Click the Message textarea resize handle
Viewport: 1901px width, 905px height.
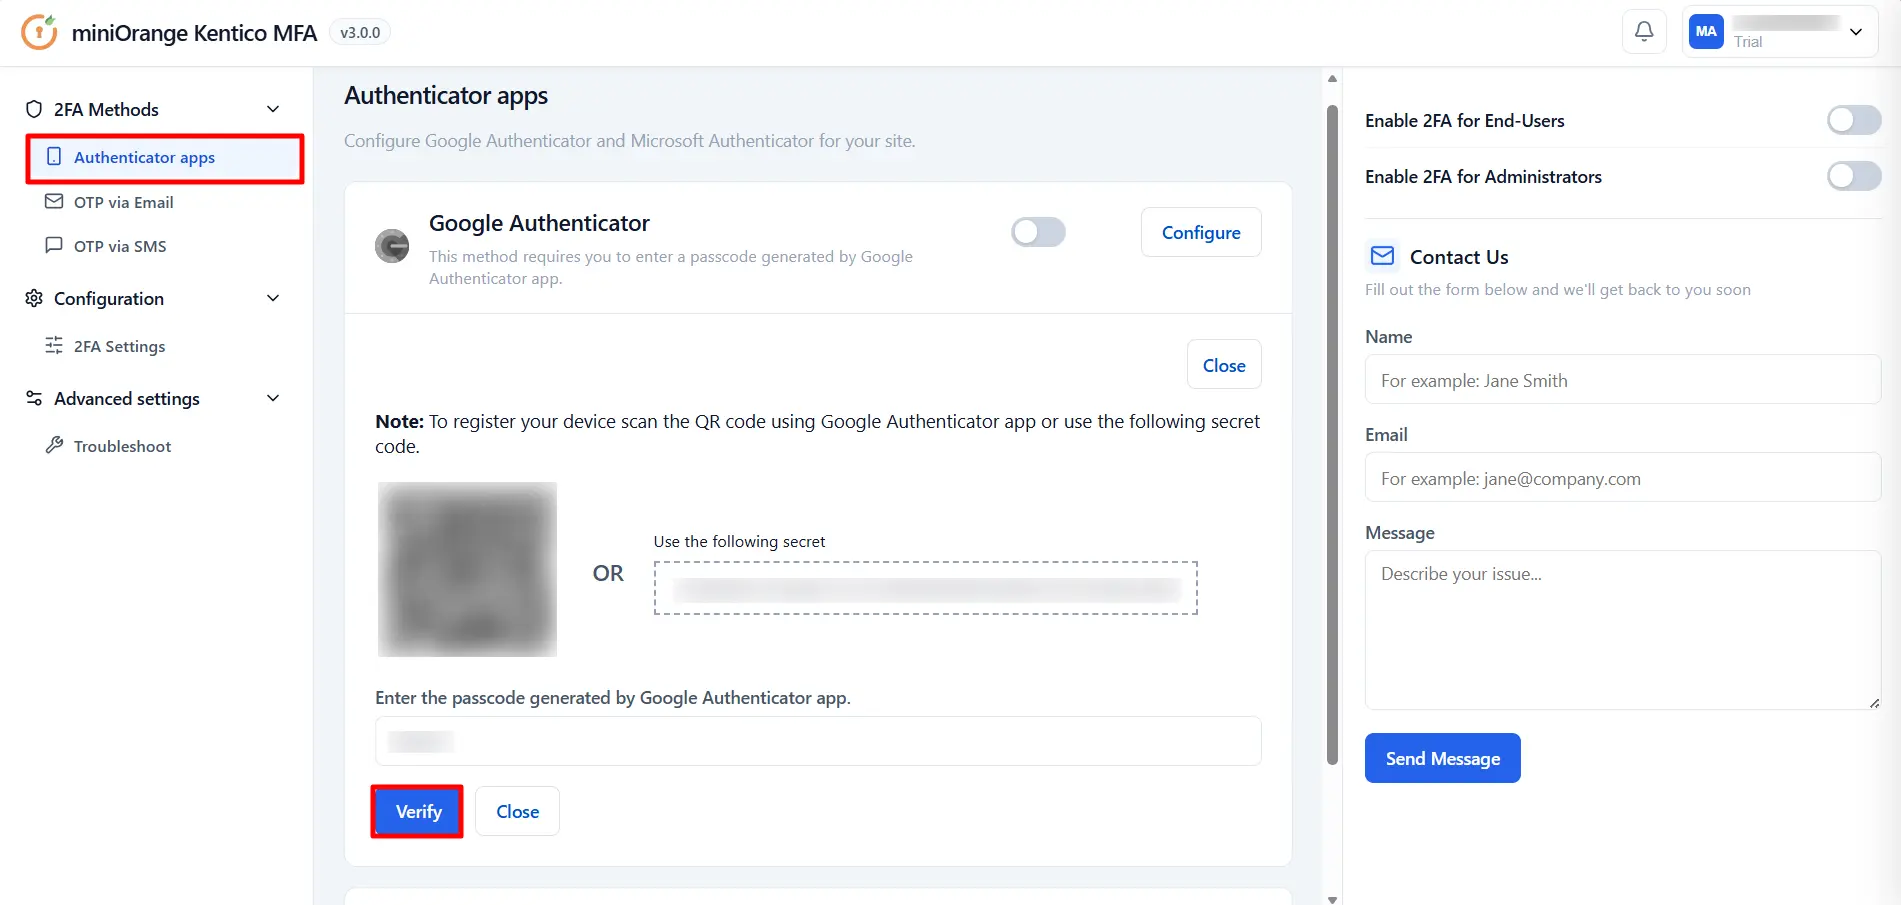(x=1874, y=703)
